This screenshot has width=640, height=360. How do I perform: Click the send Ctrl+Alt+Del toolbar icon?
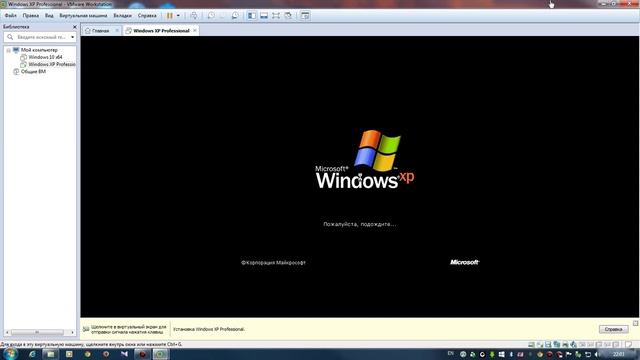click(x=194, y=16)
